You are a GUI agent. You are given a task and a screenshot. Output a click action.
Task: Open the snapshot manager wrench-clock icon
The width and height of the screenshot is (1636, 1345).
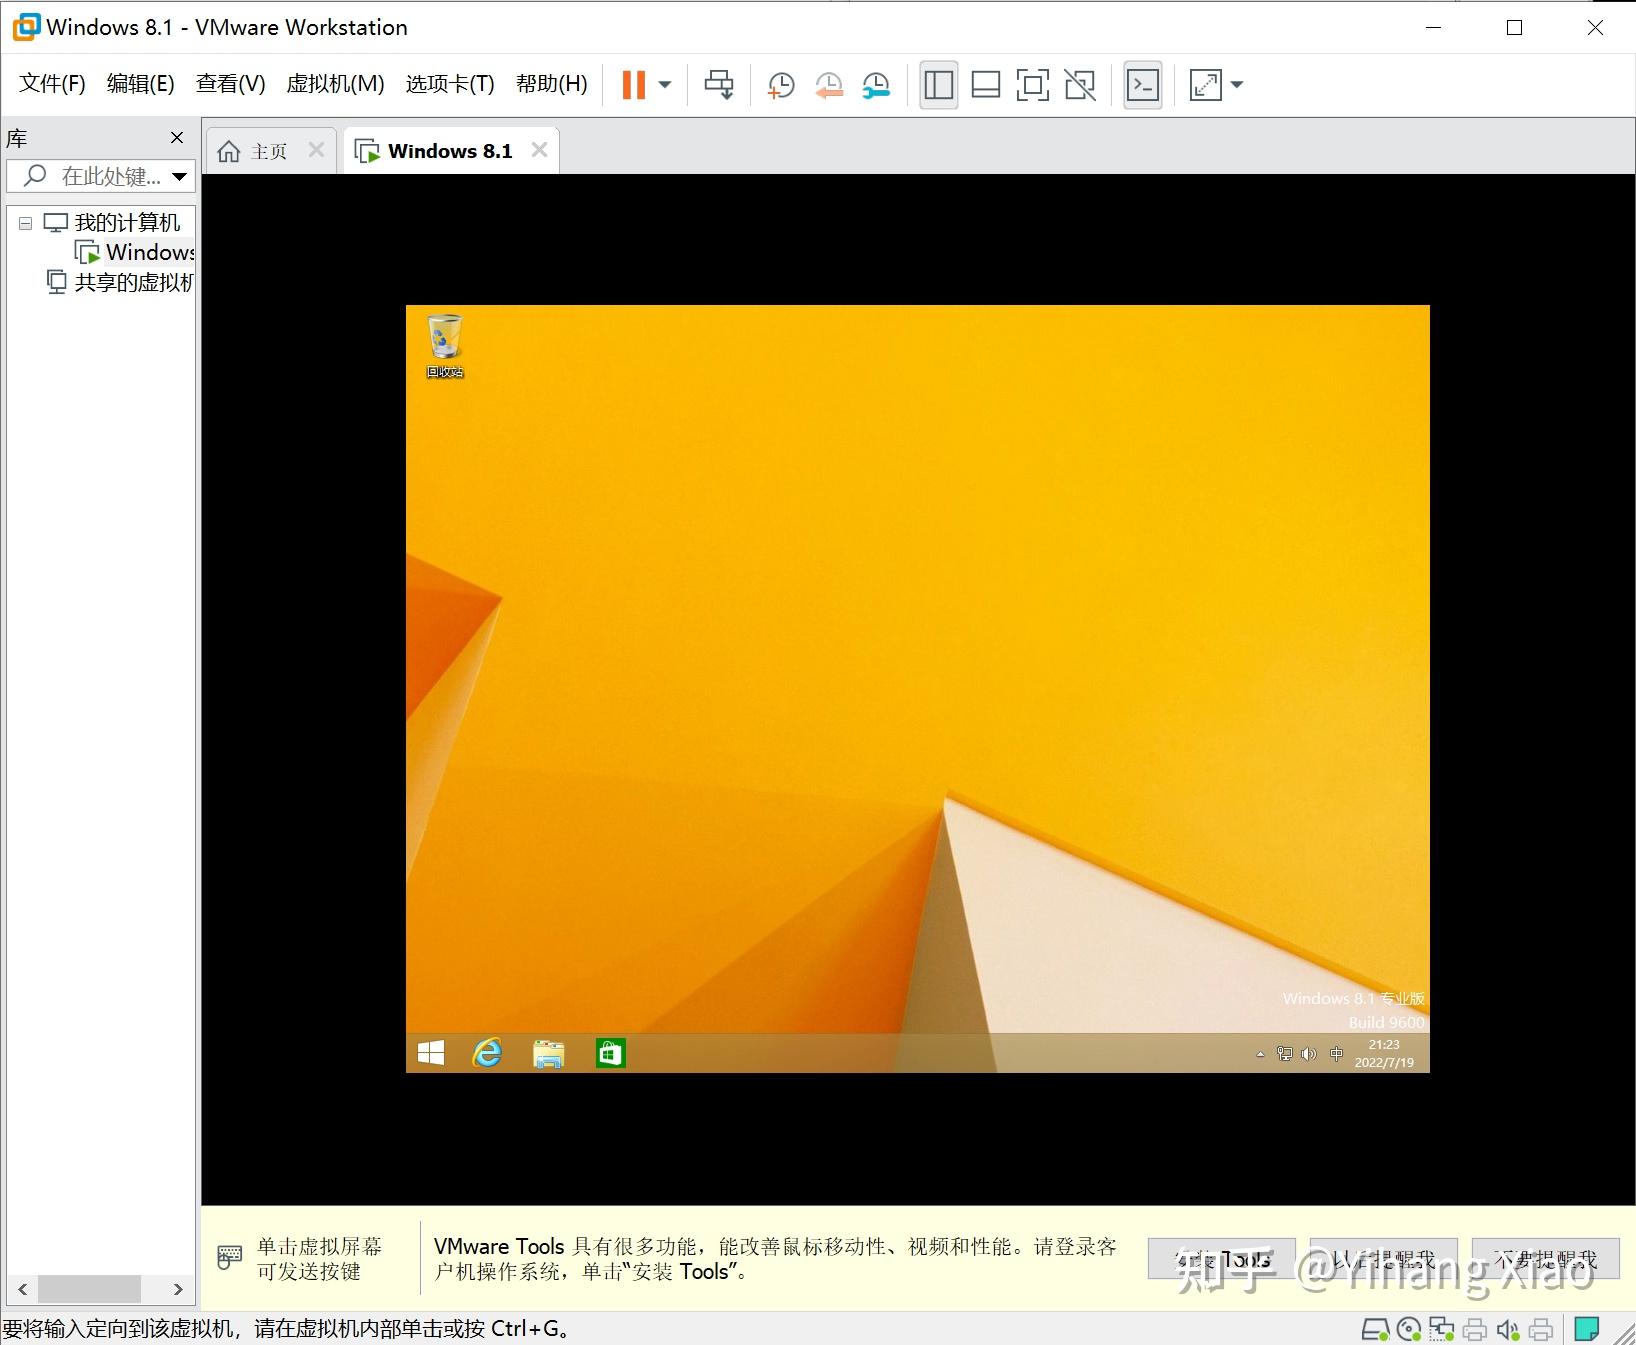point(876,85)
